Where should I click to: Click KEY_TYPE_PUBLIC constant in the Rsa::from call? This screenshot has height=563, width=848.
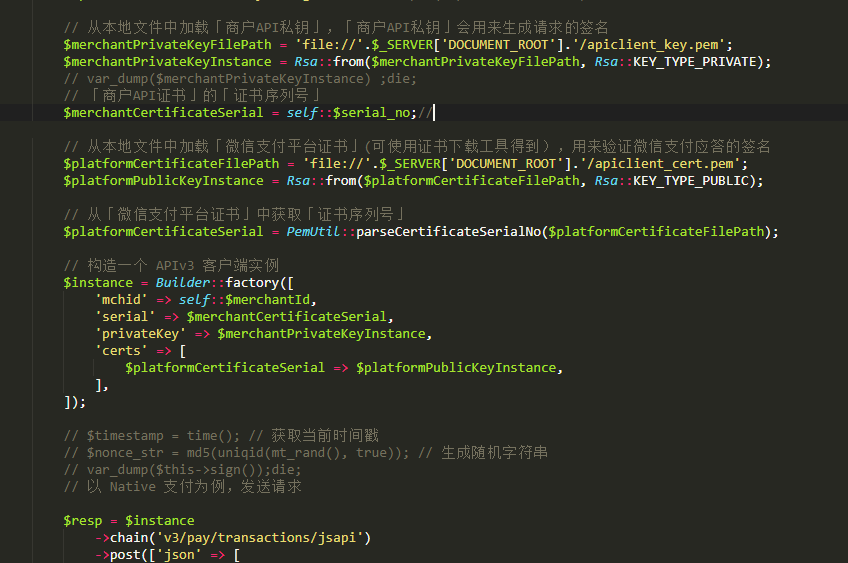pos(691,181)
